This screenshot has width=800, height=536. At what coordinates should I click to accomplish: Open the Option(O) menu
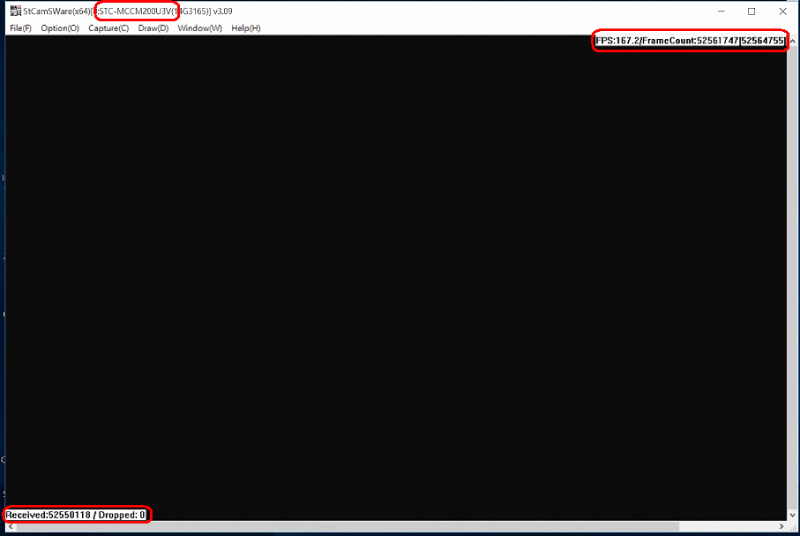pyautogui.click(x=60, y=28)
